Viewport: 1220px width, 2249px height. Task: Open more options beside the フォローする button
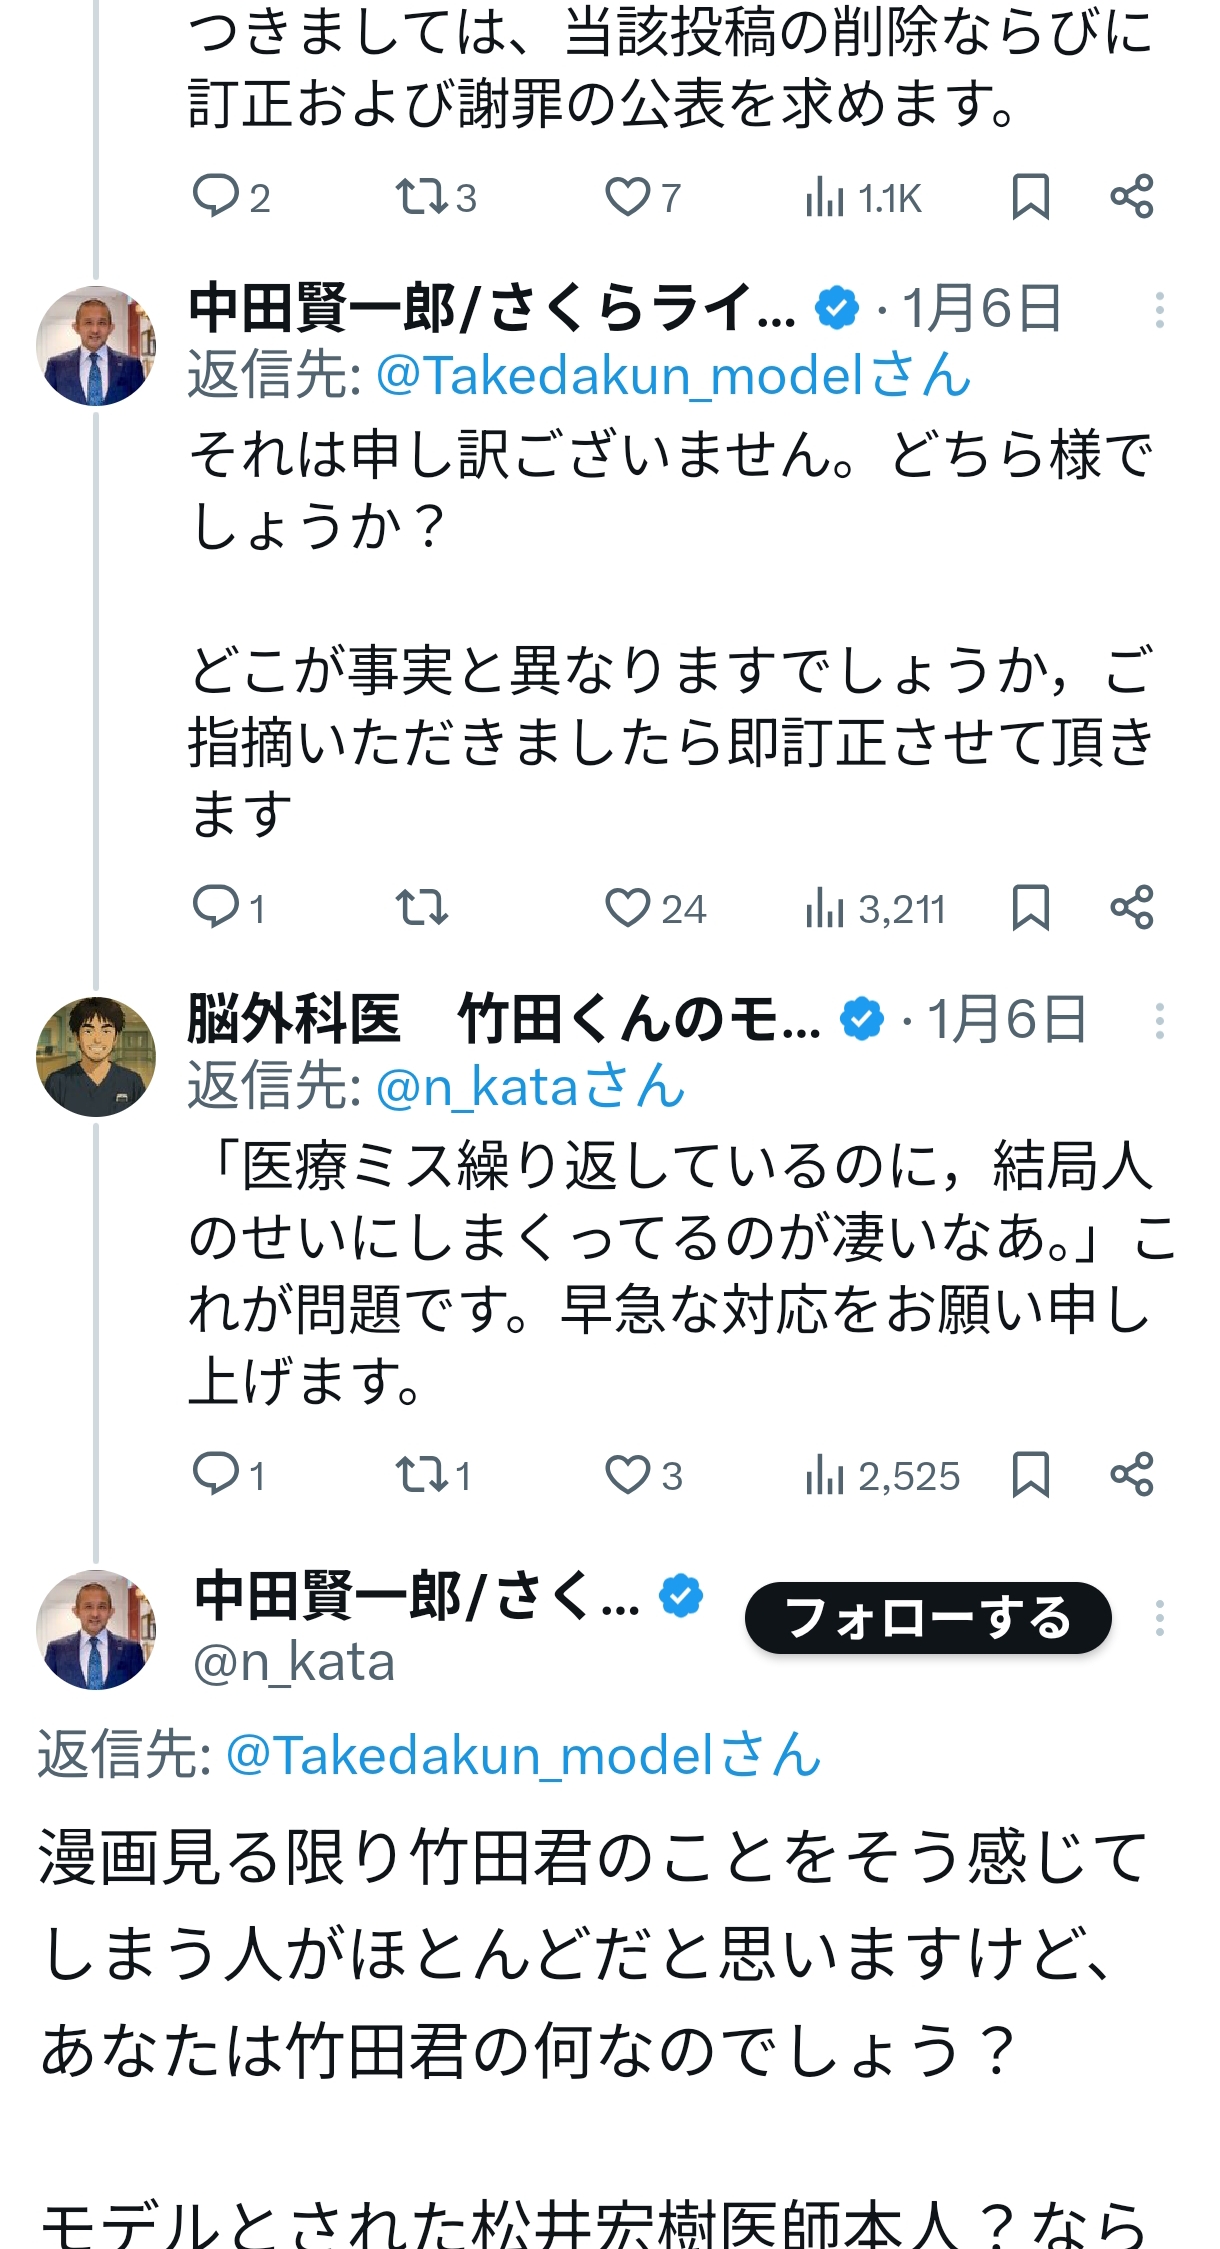click(1159, 1617)
